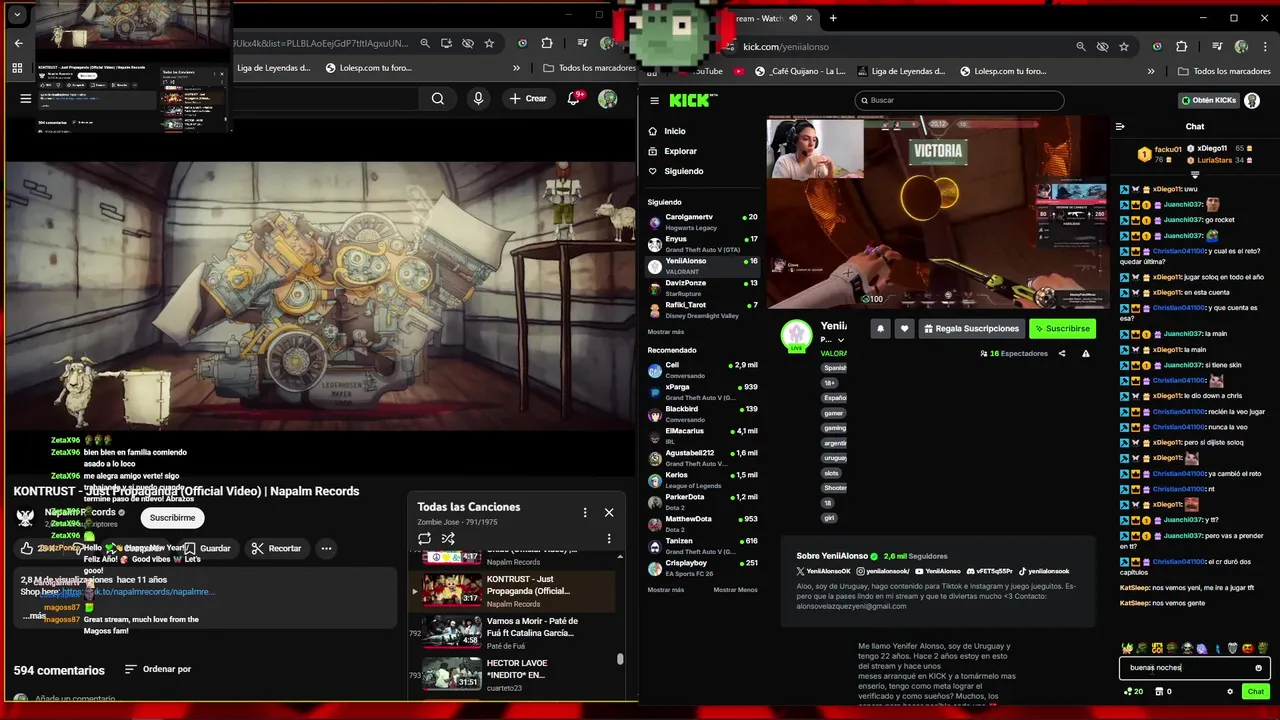The height and width of the screenshot is (720, 1280).
Task: Close the Todas las Canciones playlist panel
Action: [609, 512]
